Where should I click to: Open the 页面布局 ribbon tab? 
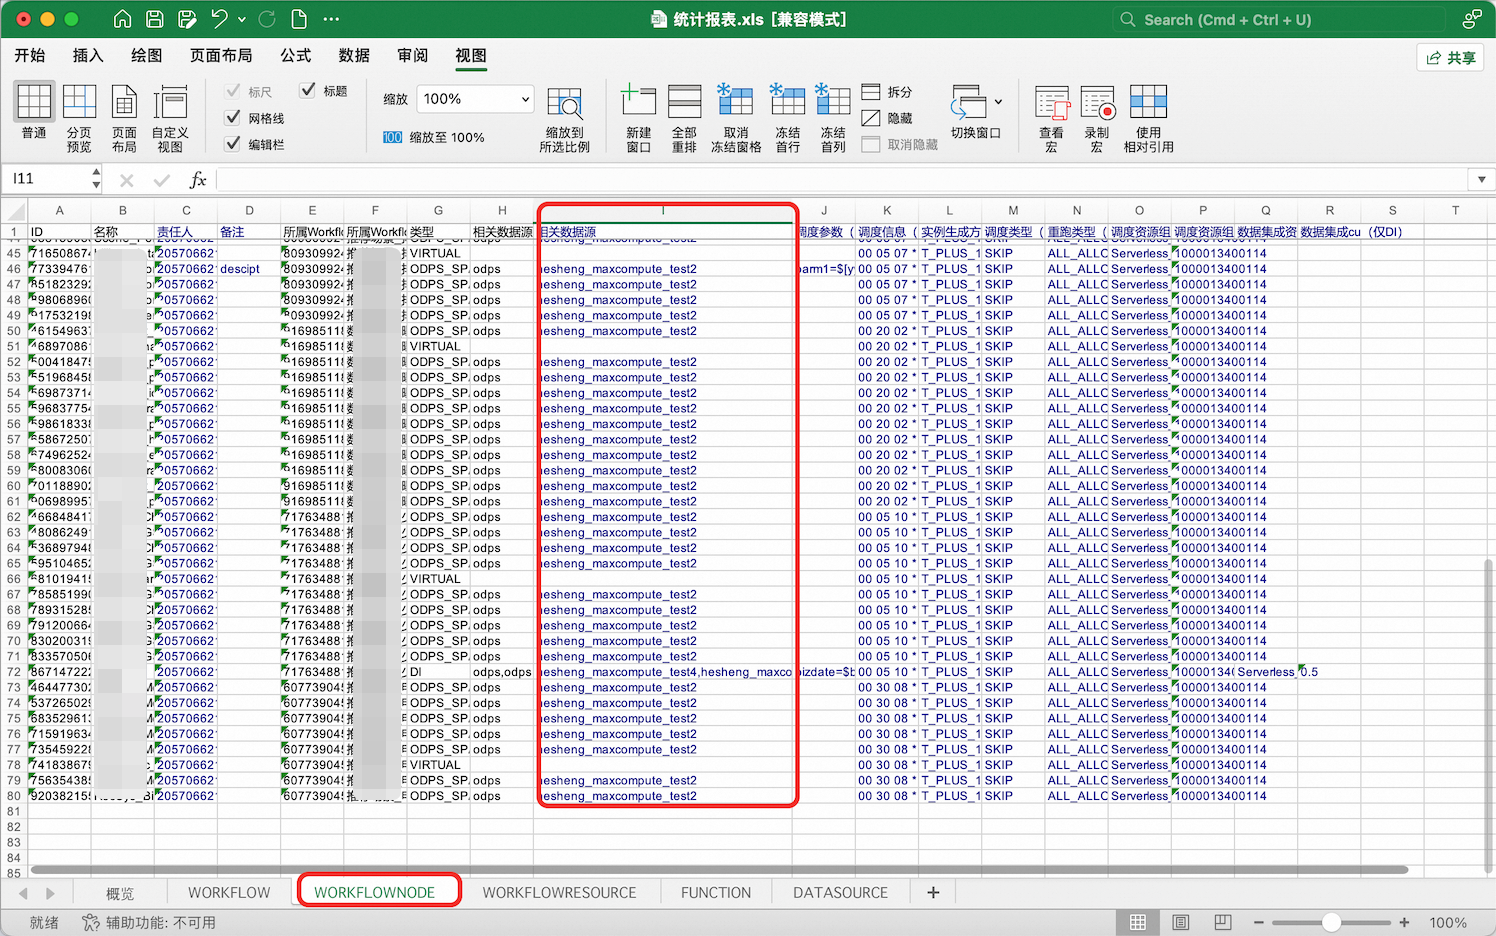221,56
